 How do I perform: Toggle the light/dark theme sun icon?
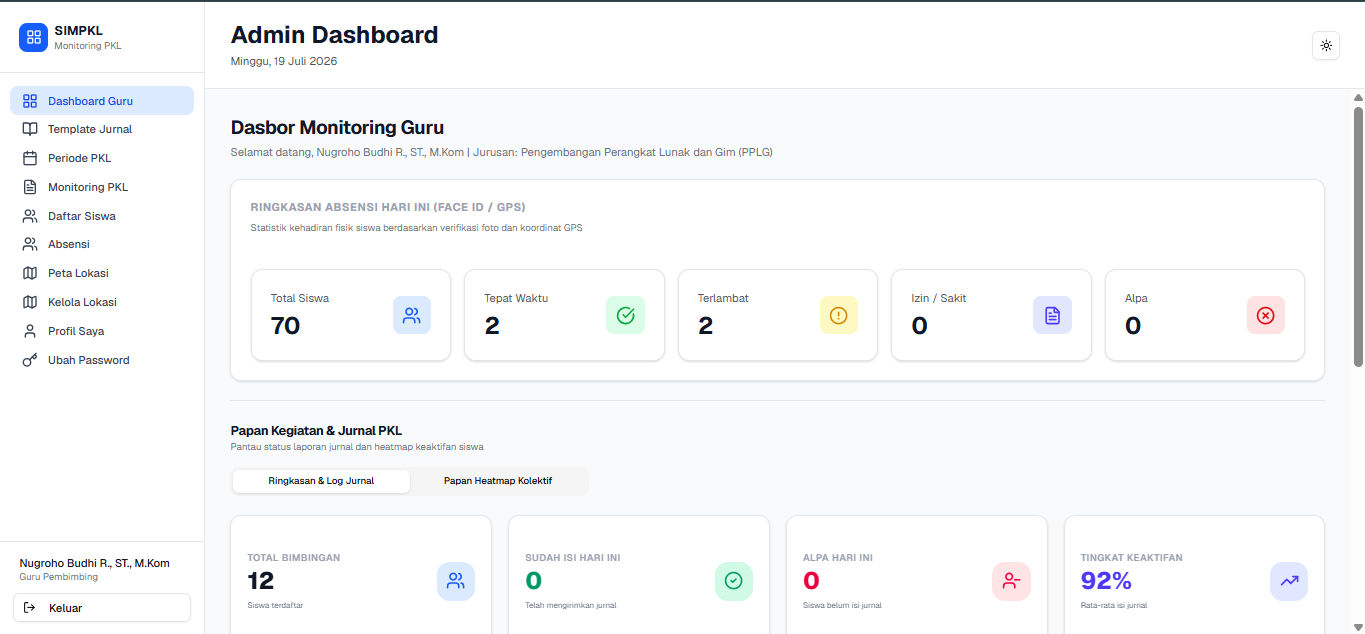(x=1326, y=46)
